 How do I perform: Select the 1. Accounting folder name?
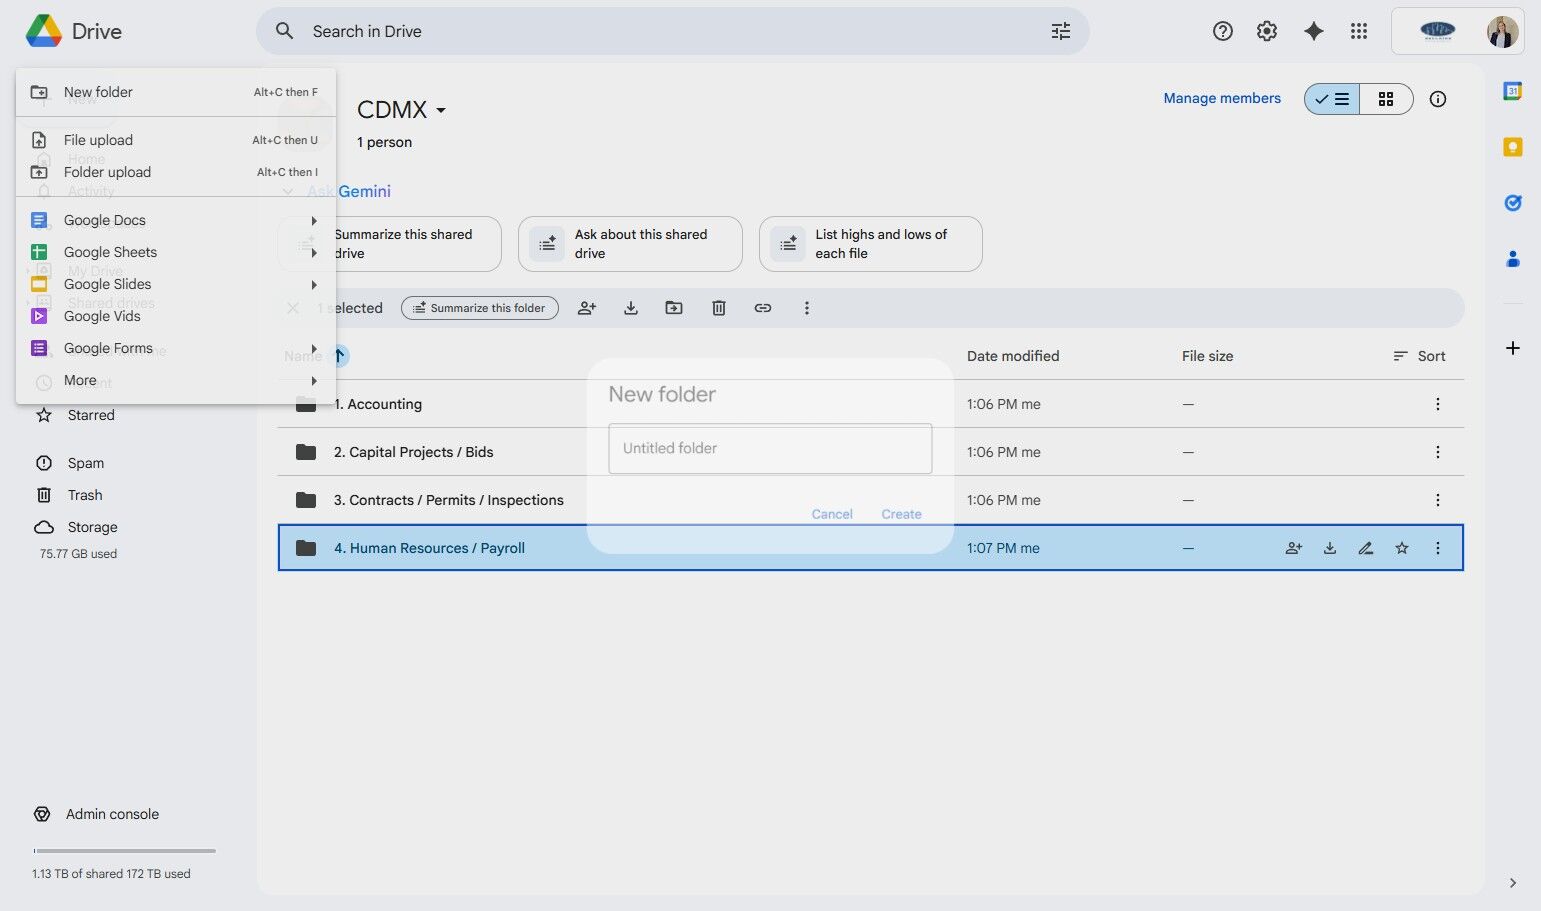click(378, 404)
